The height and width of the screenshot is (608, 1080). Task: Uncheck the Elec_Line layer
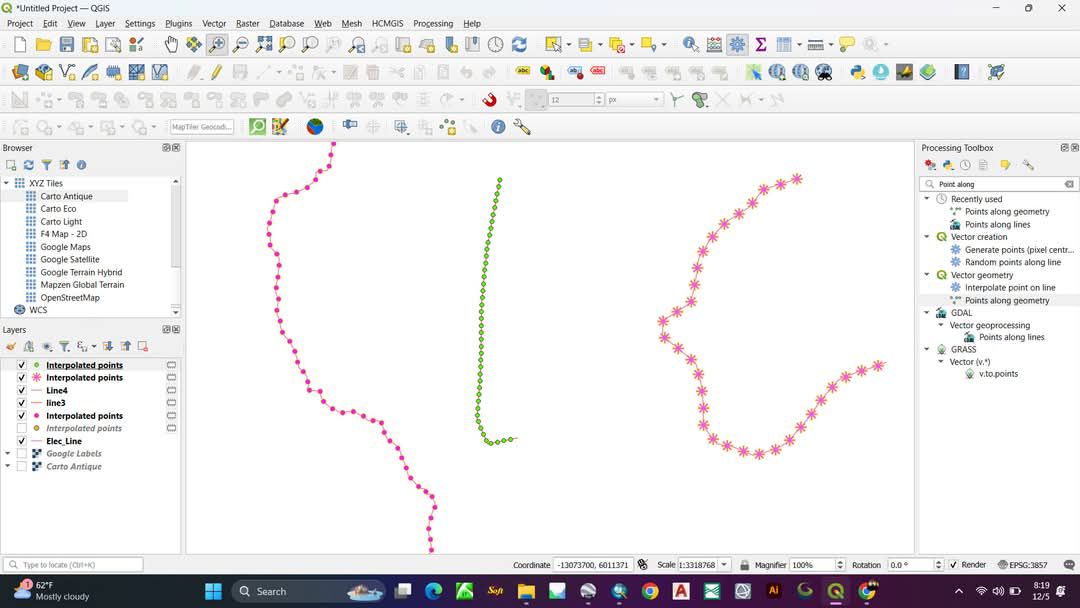tap(21, 441)
